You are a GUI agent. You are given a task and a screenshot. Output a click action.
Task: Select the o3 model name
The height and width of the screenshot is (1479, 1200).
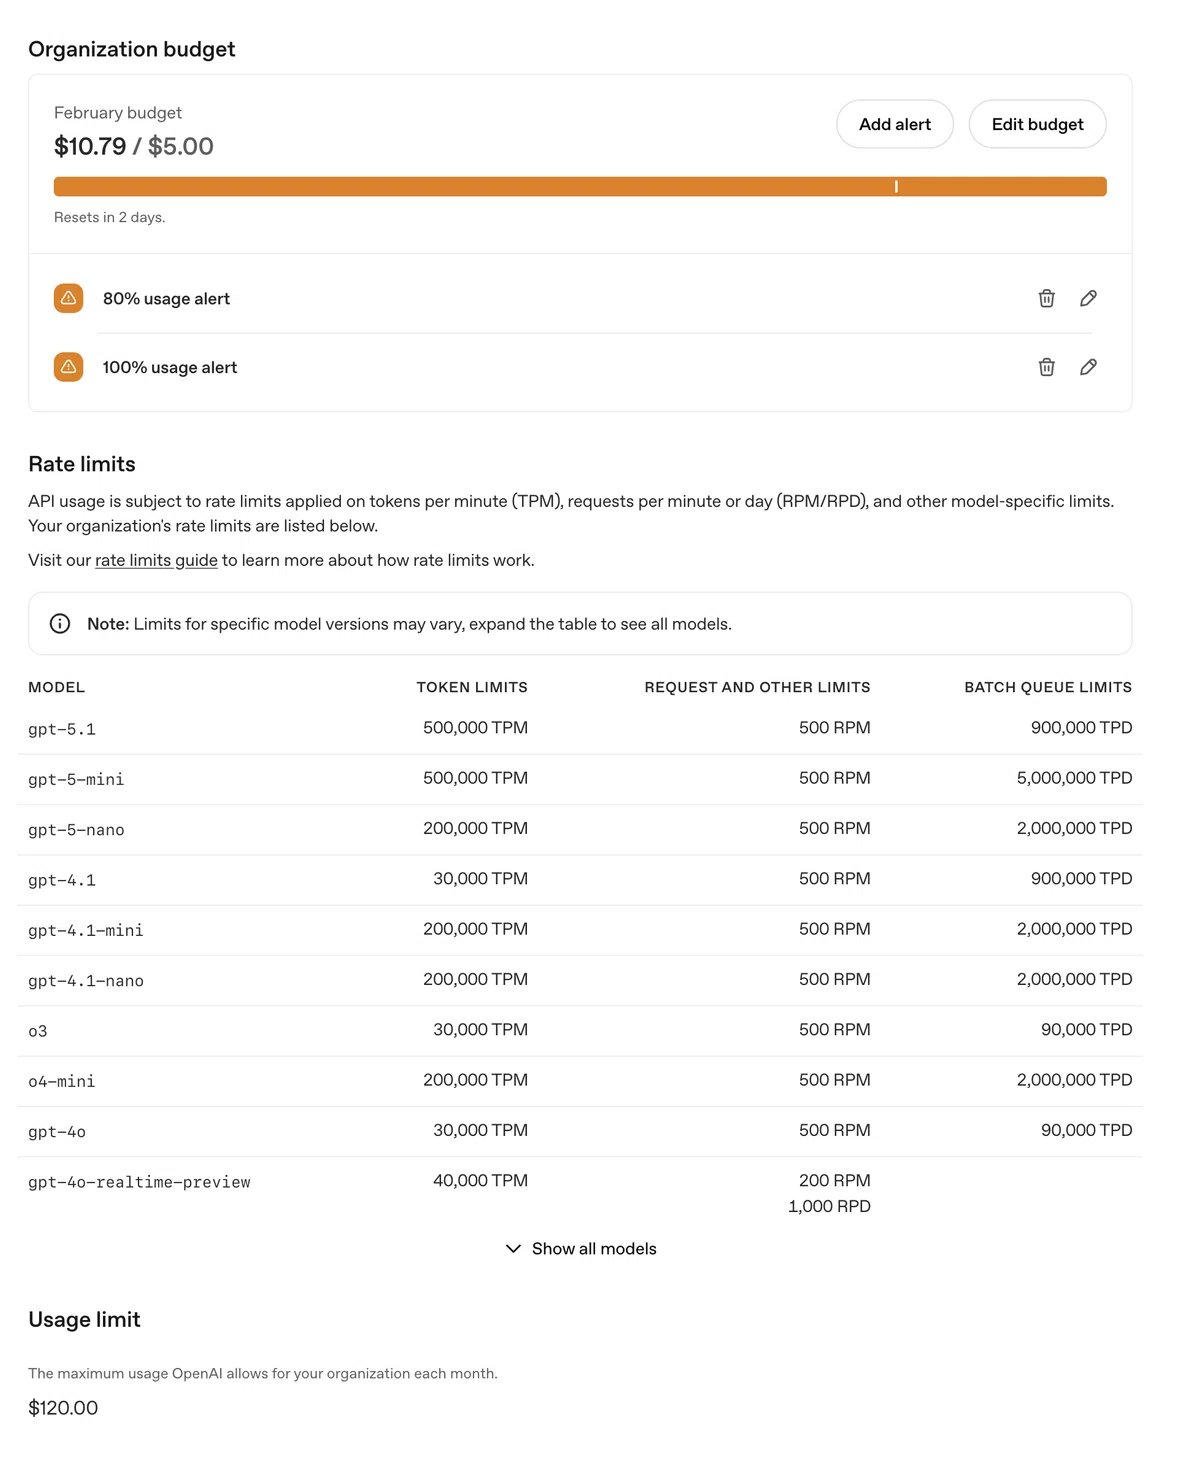pyautogui.click(x=38, y=1031)
